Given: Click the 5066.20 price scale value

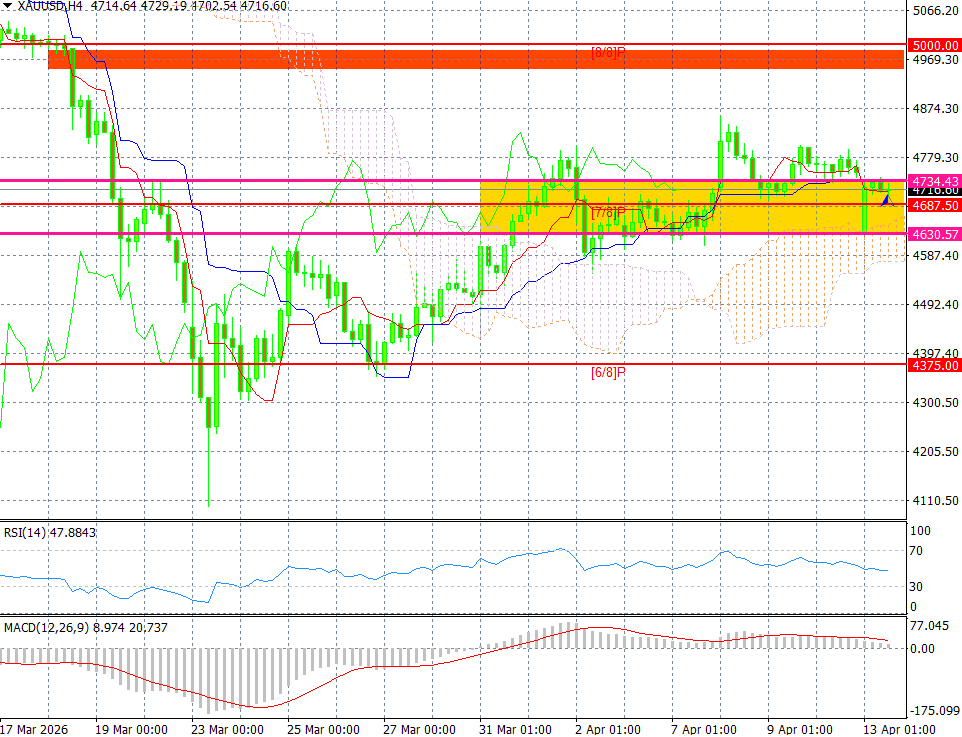Looking at the screenshot, I should tap(936, 10).
